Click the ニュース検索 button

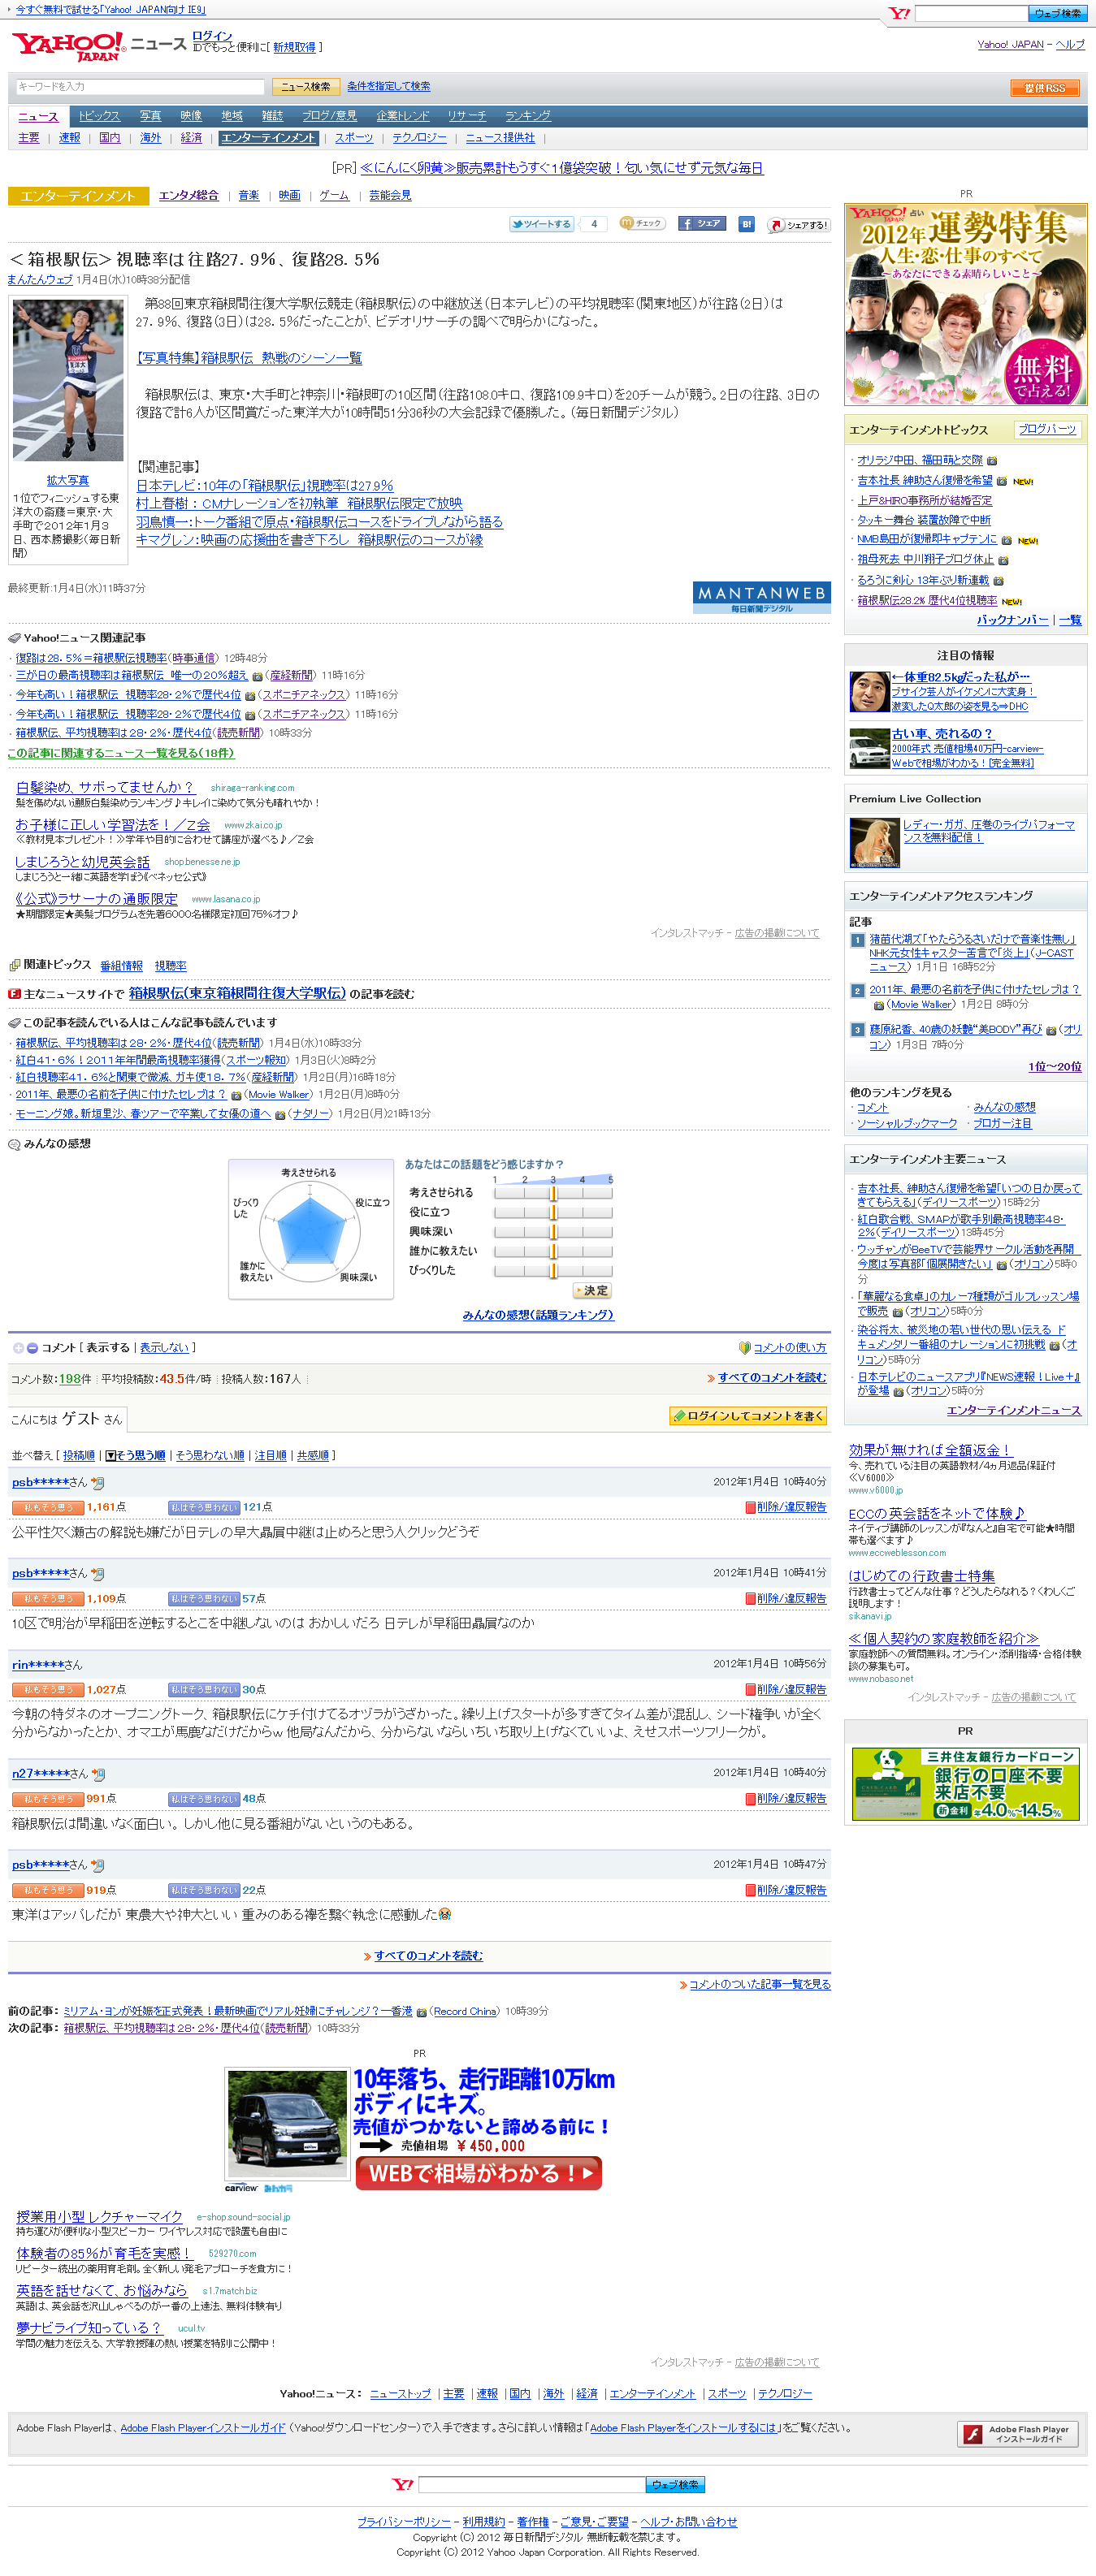[x=305, y=87]
